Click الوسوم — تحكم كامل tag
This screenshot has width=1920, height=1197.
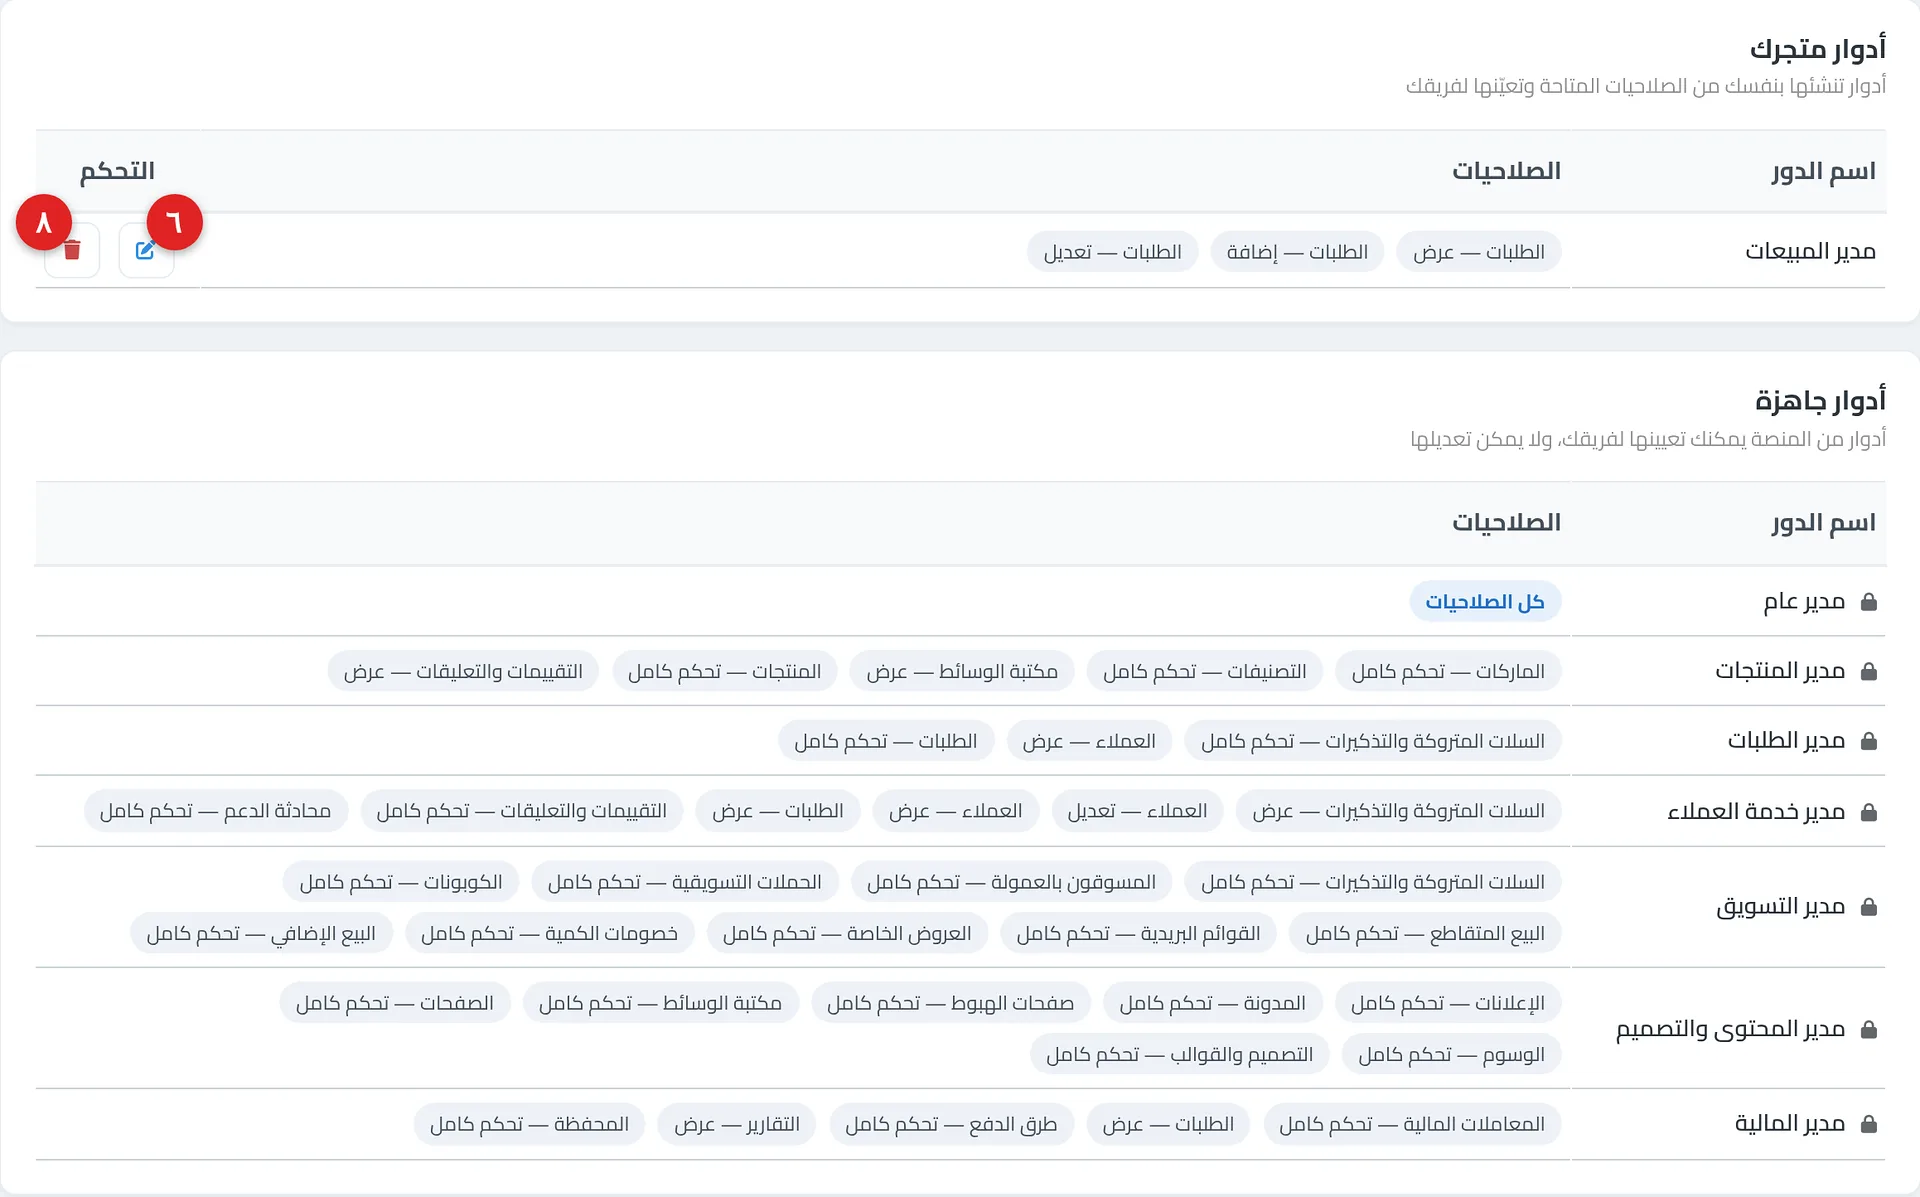click(1451, 1054)
